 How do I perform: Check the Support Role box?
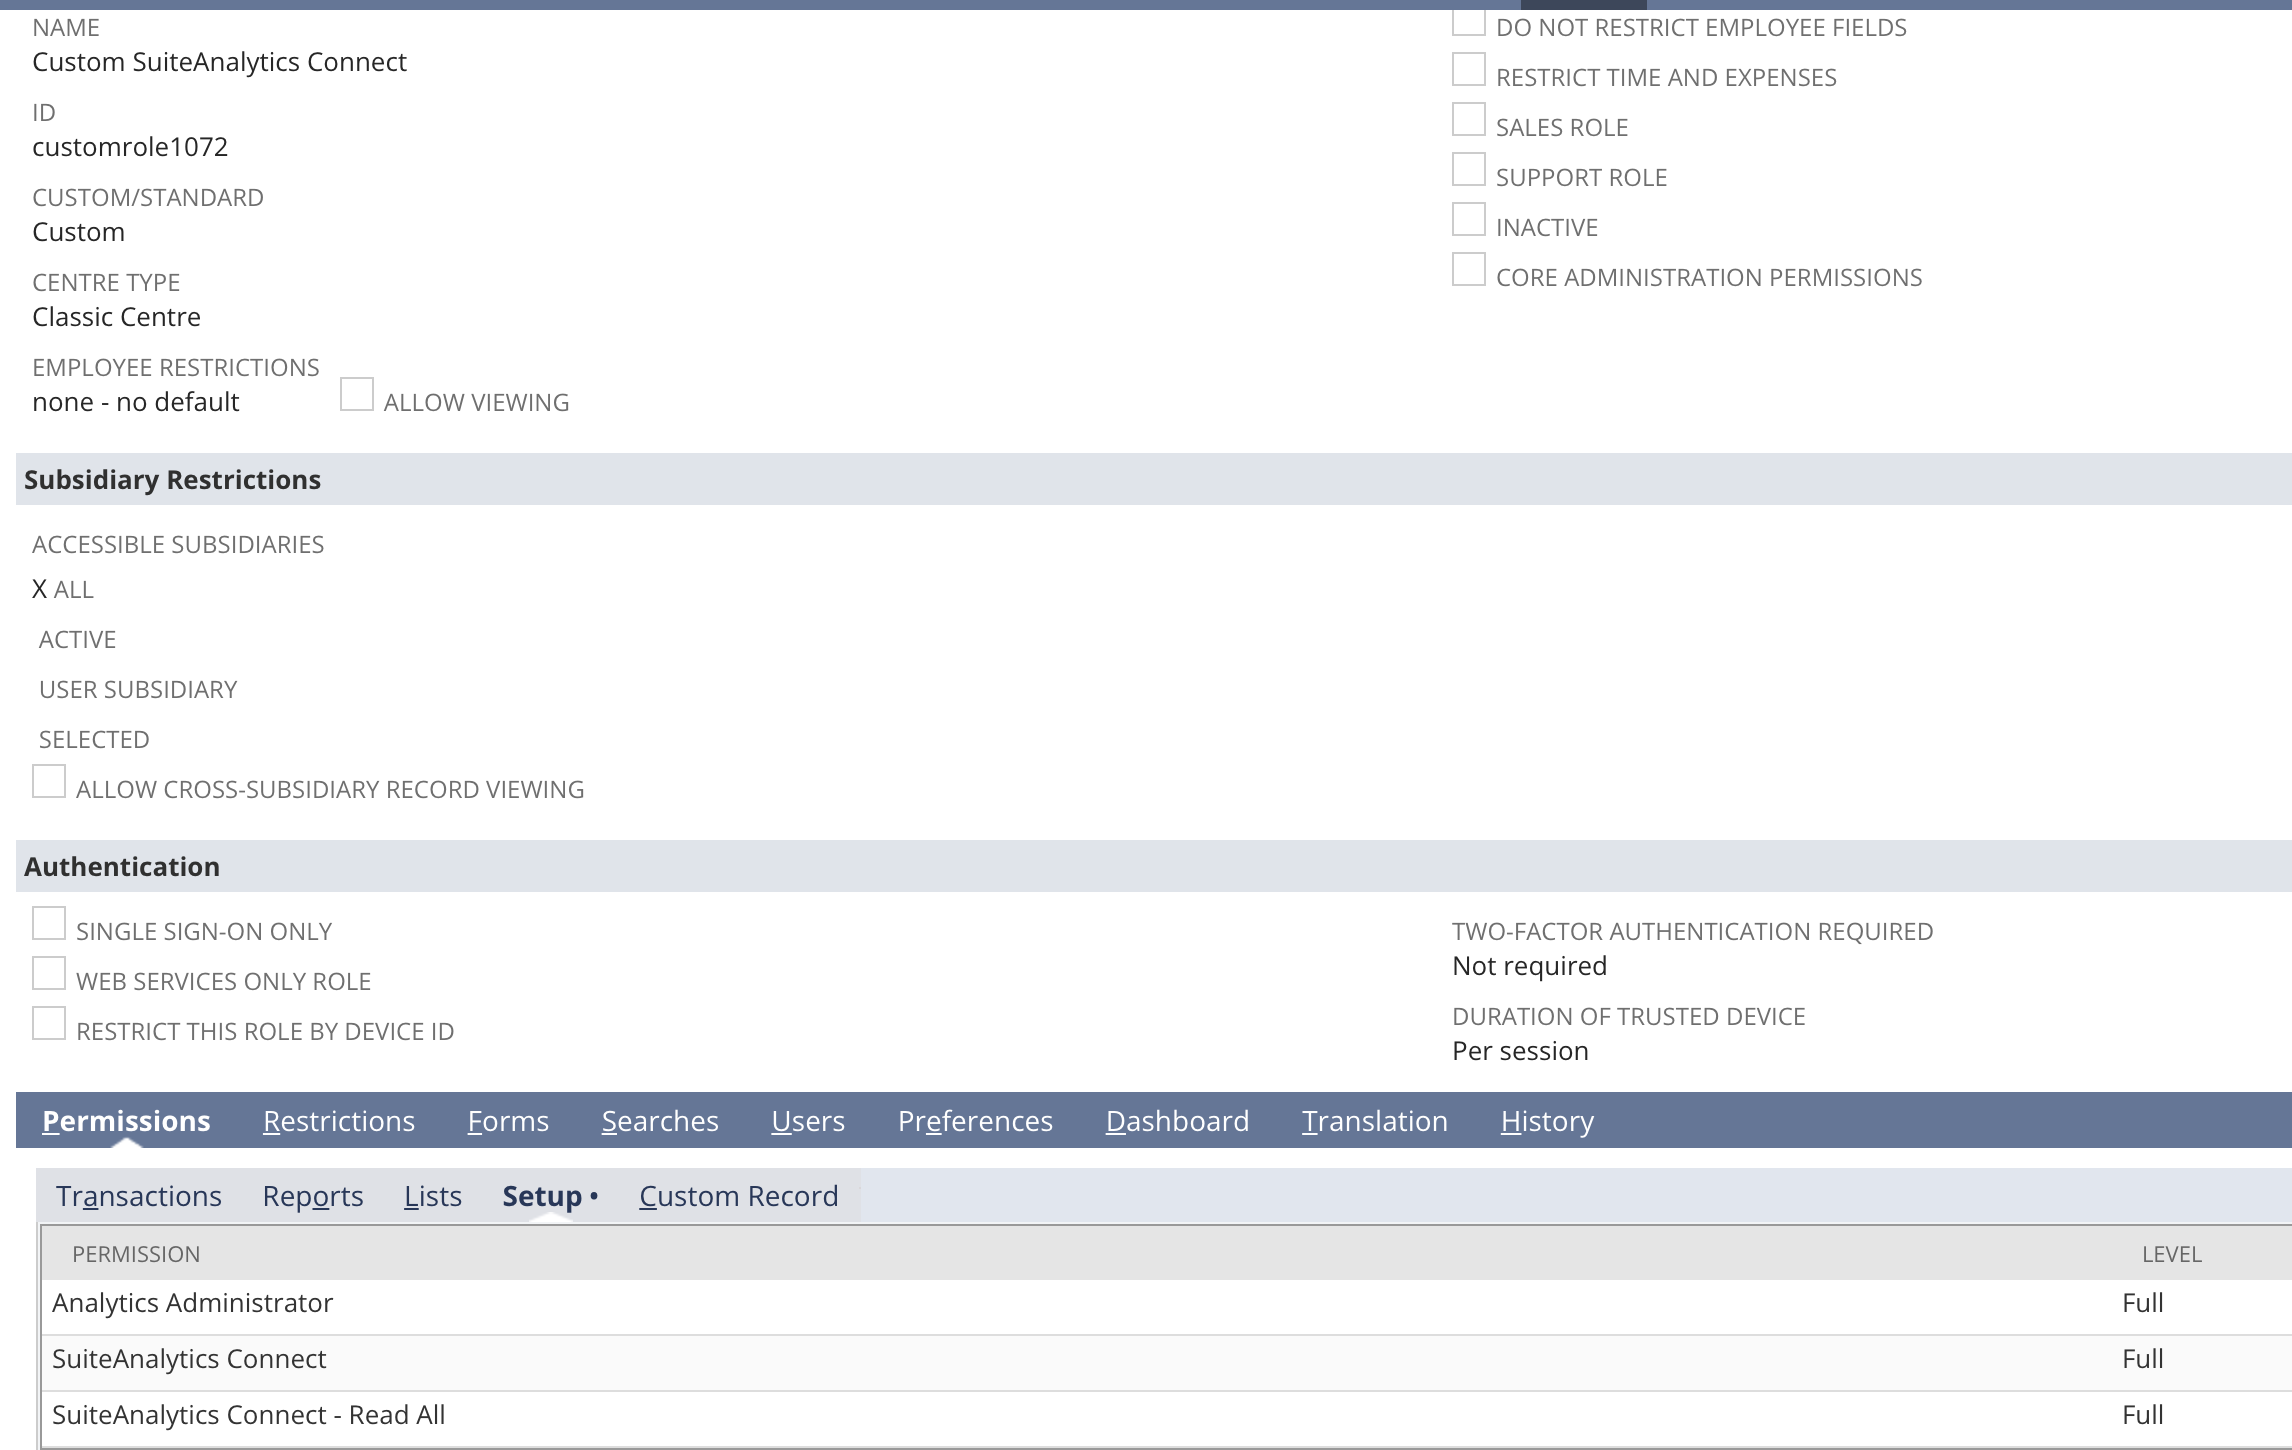click(x=1468, y=170)
